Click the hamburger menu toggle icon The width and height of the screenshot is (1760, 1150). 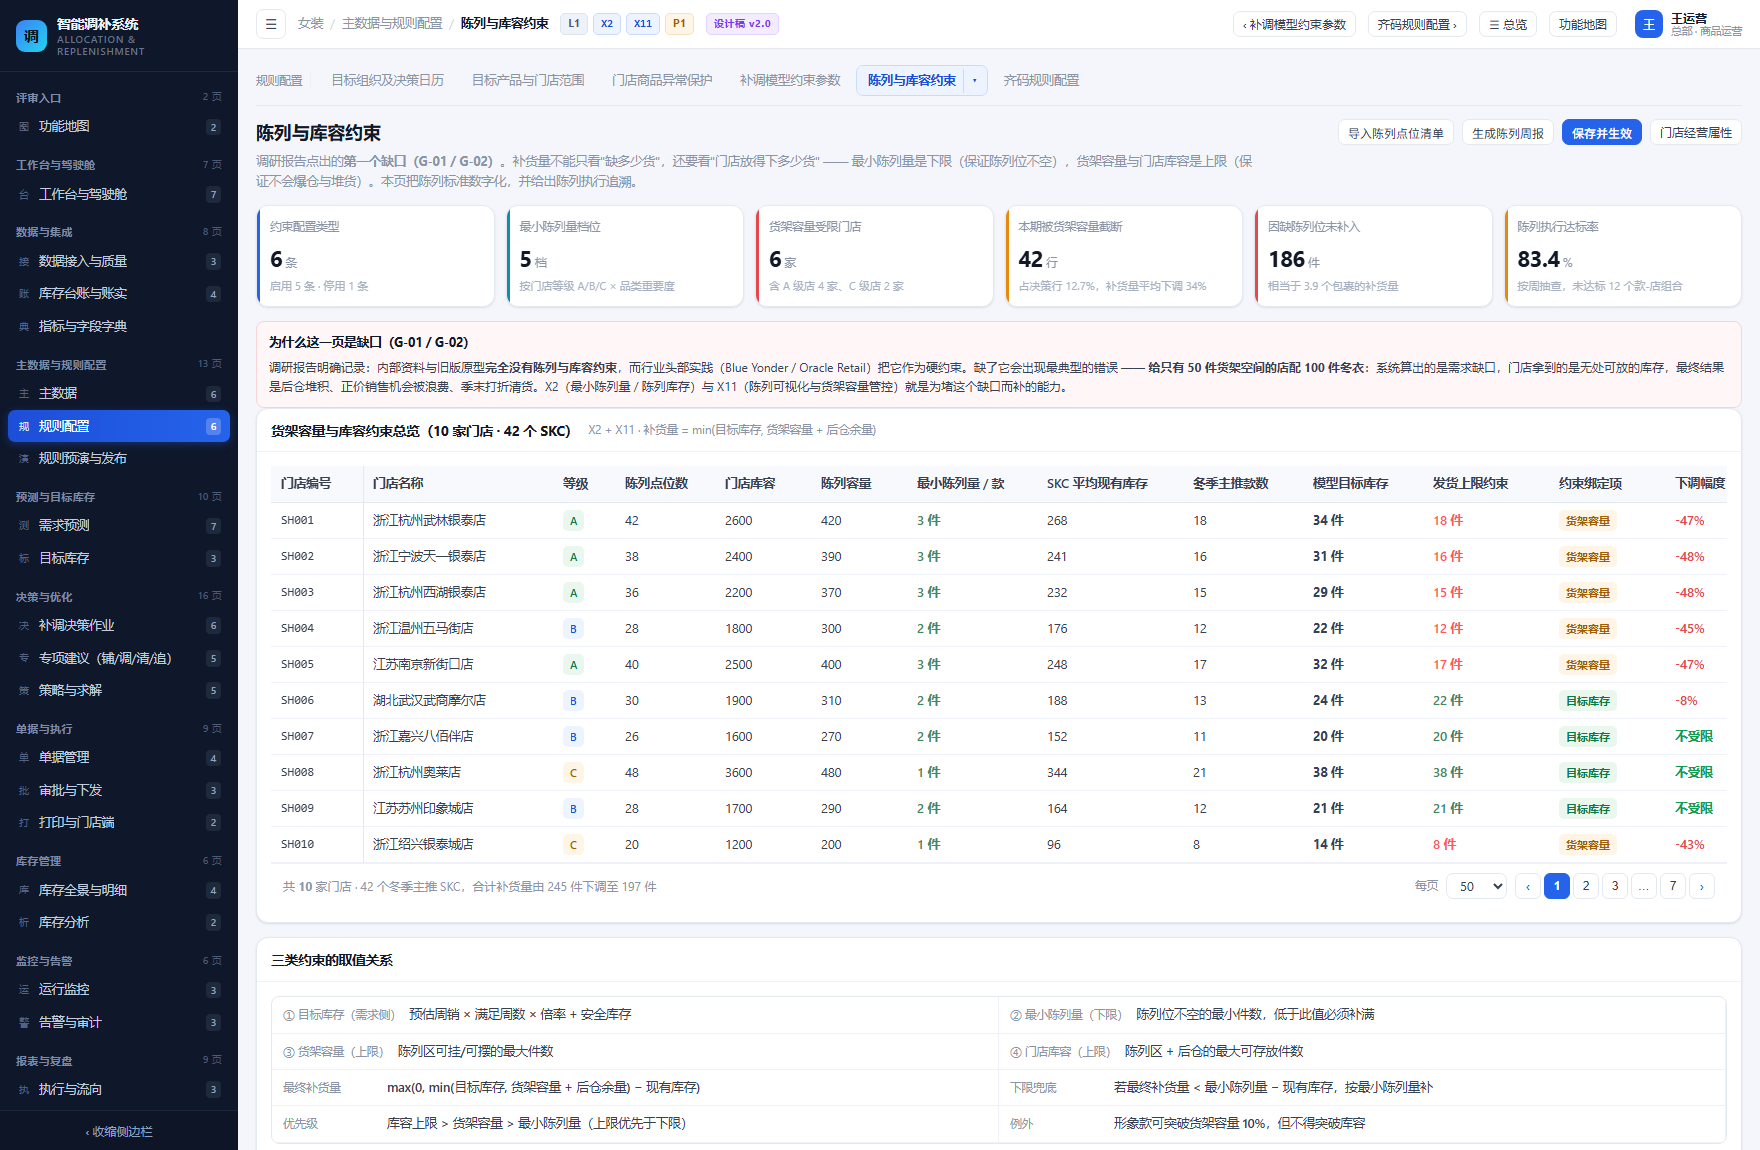tap(271, 24)
